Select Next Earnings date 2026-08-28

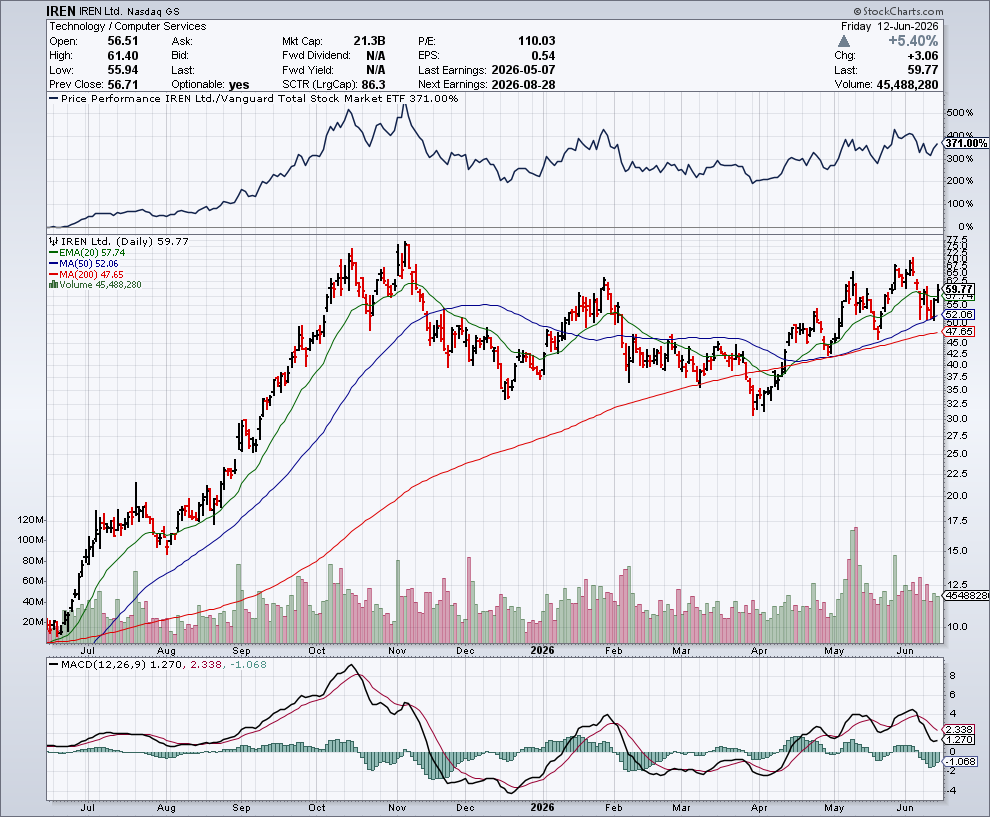point(523,85)
